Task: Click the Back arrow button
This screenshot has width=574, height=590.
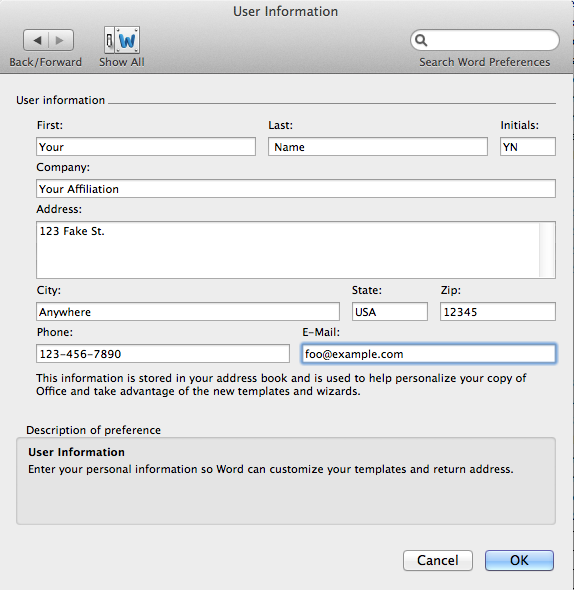Action: (36, 40)
